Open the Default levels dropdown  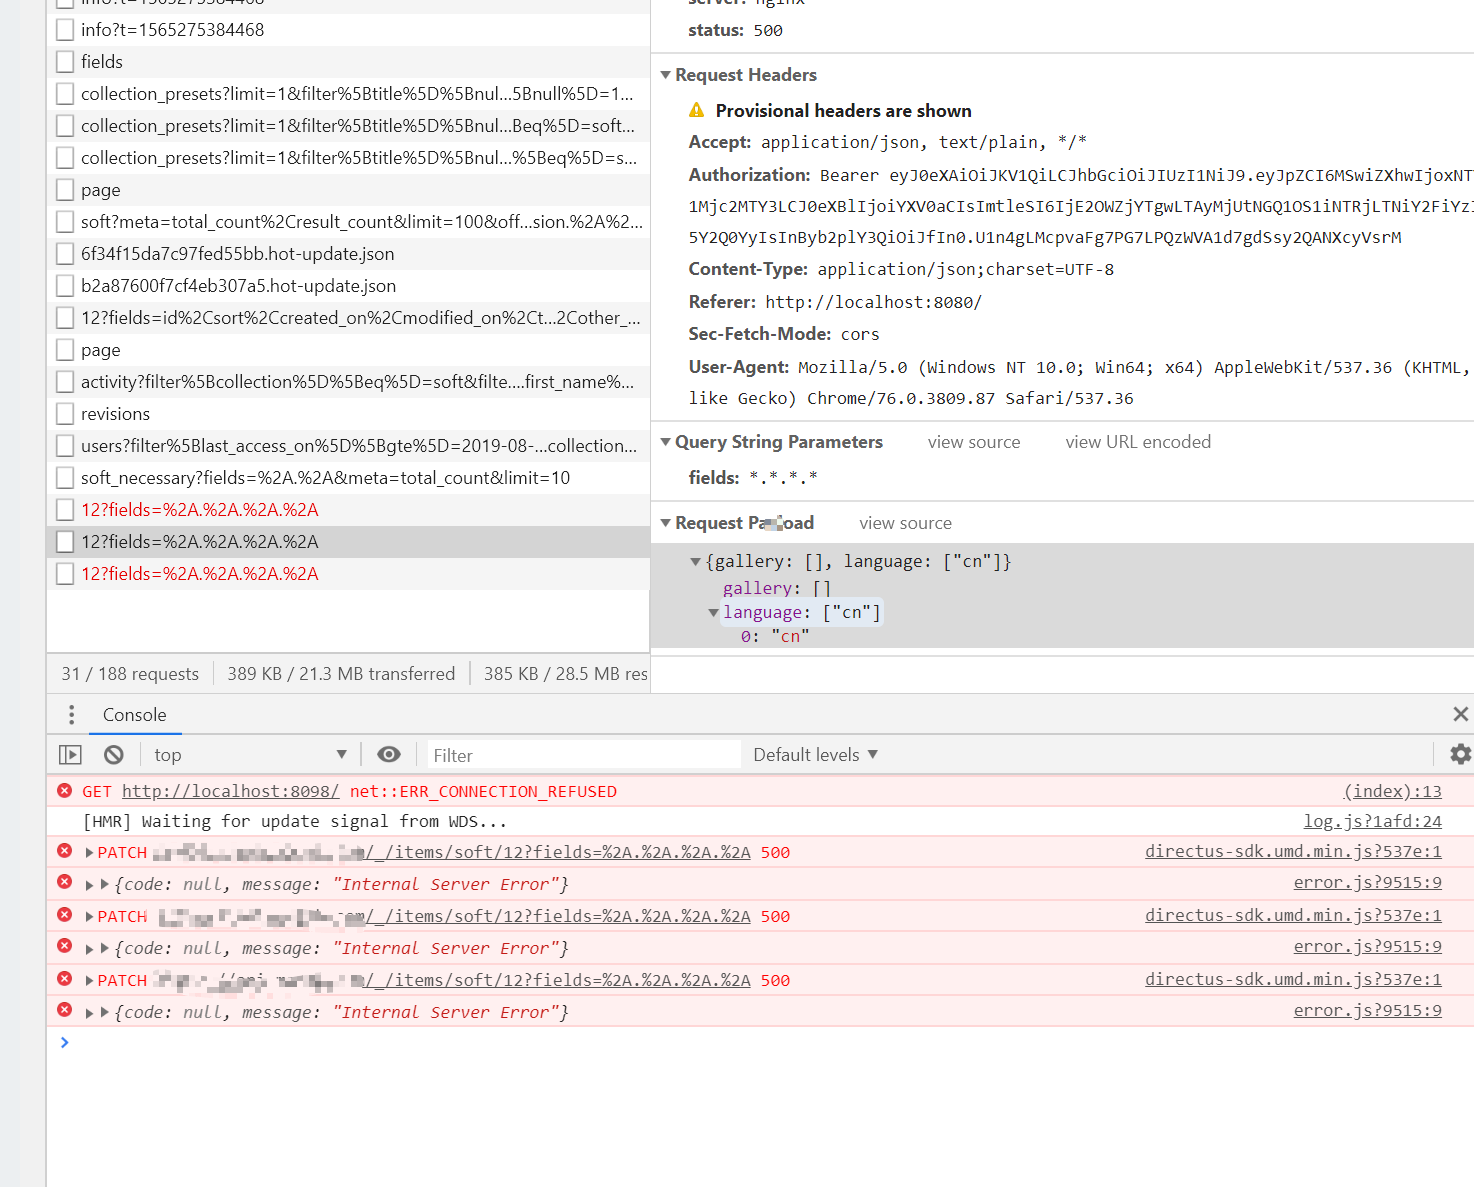813,754
